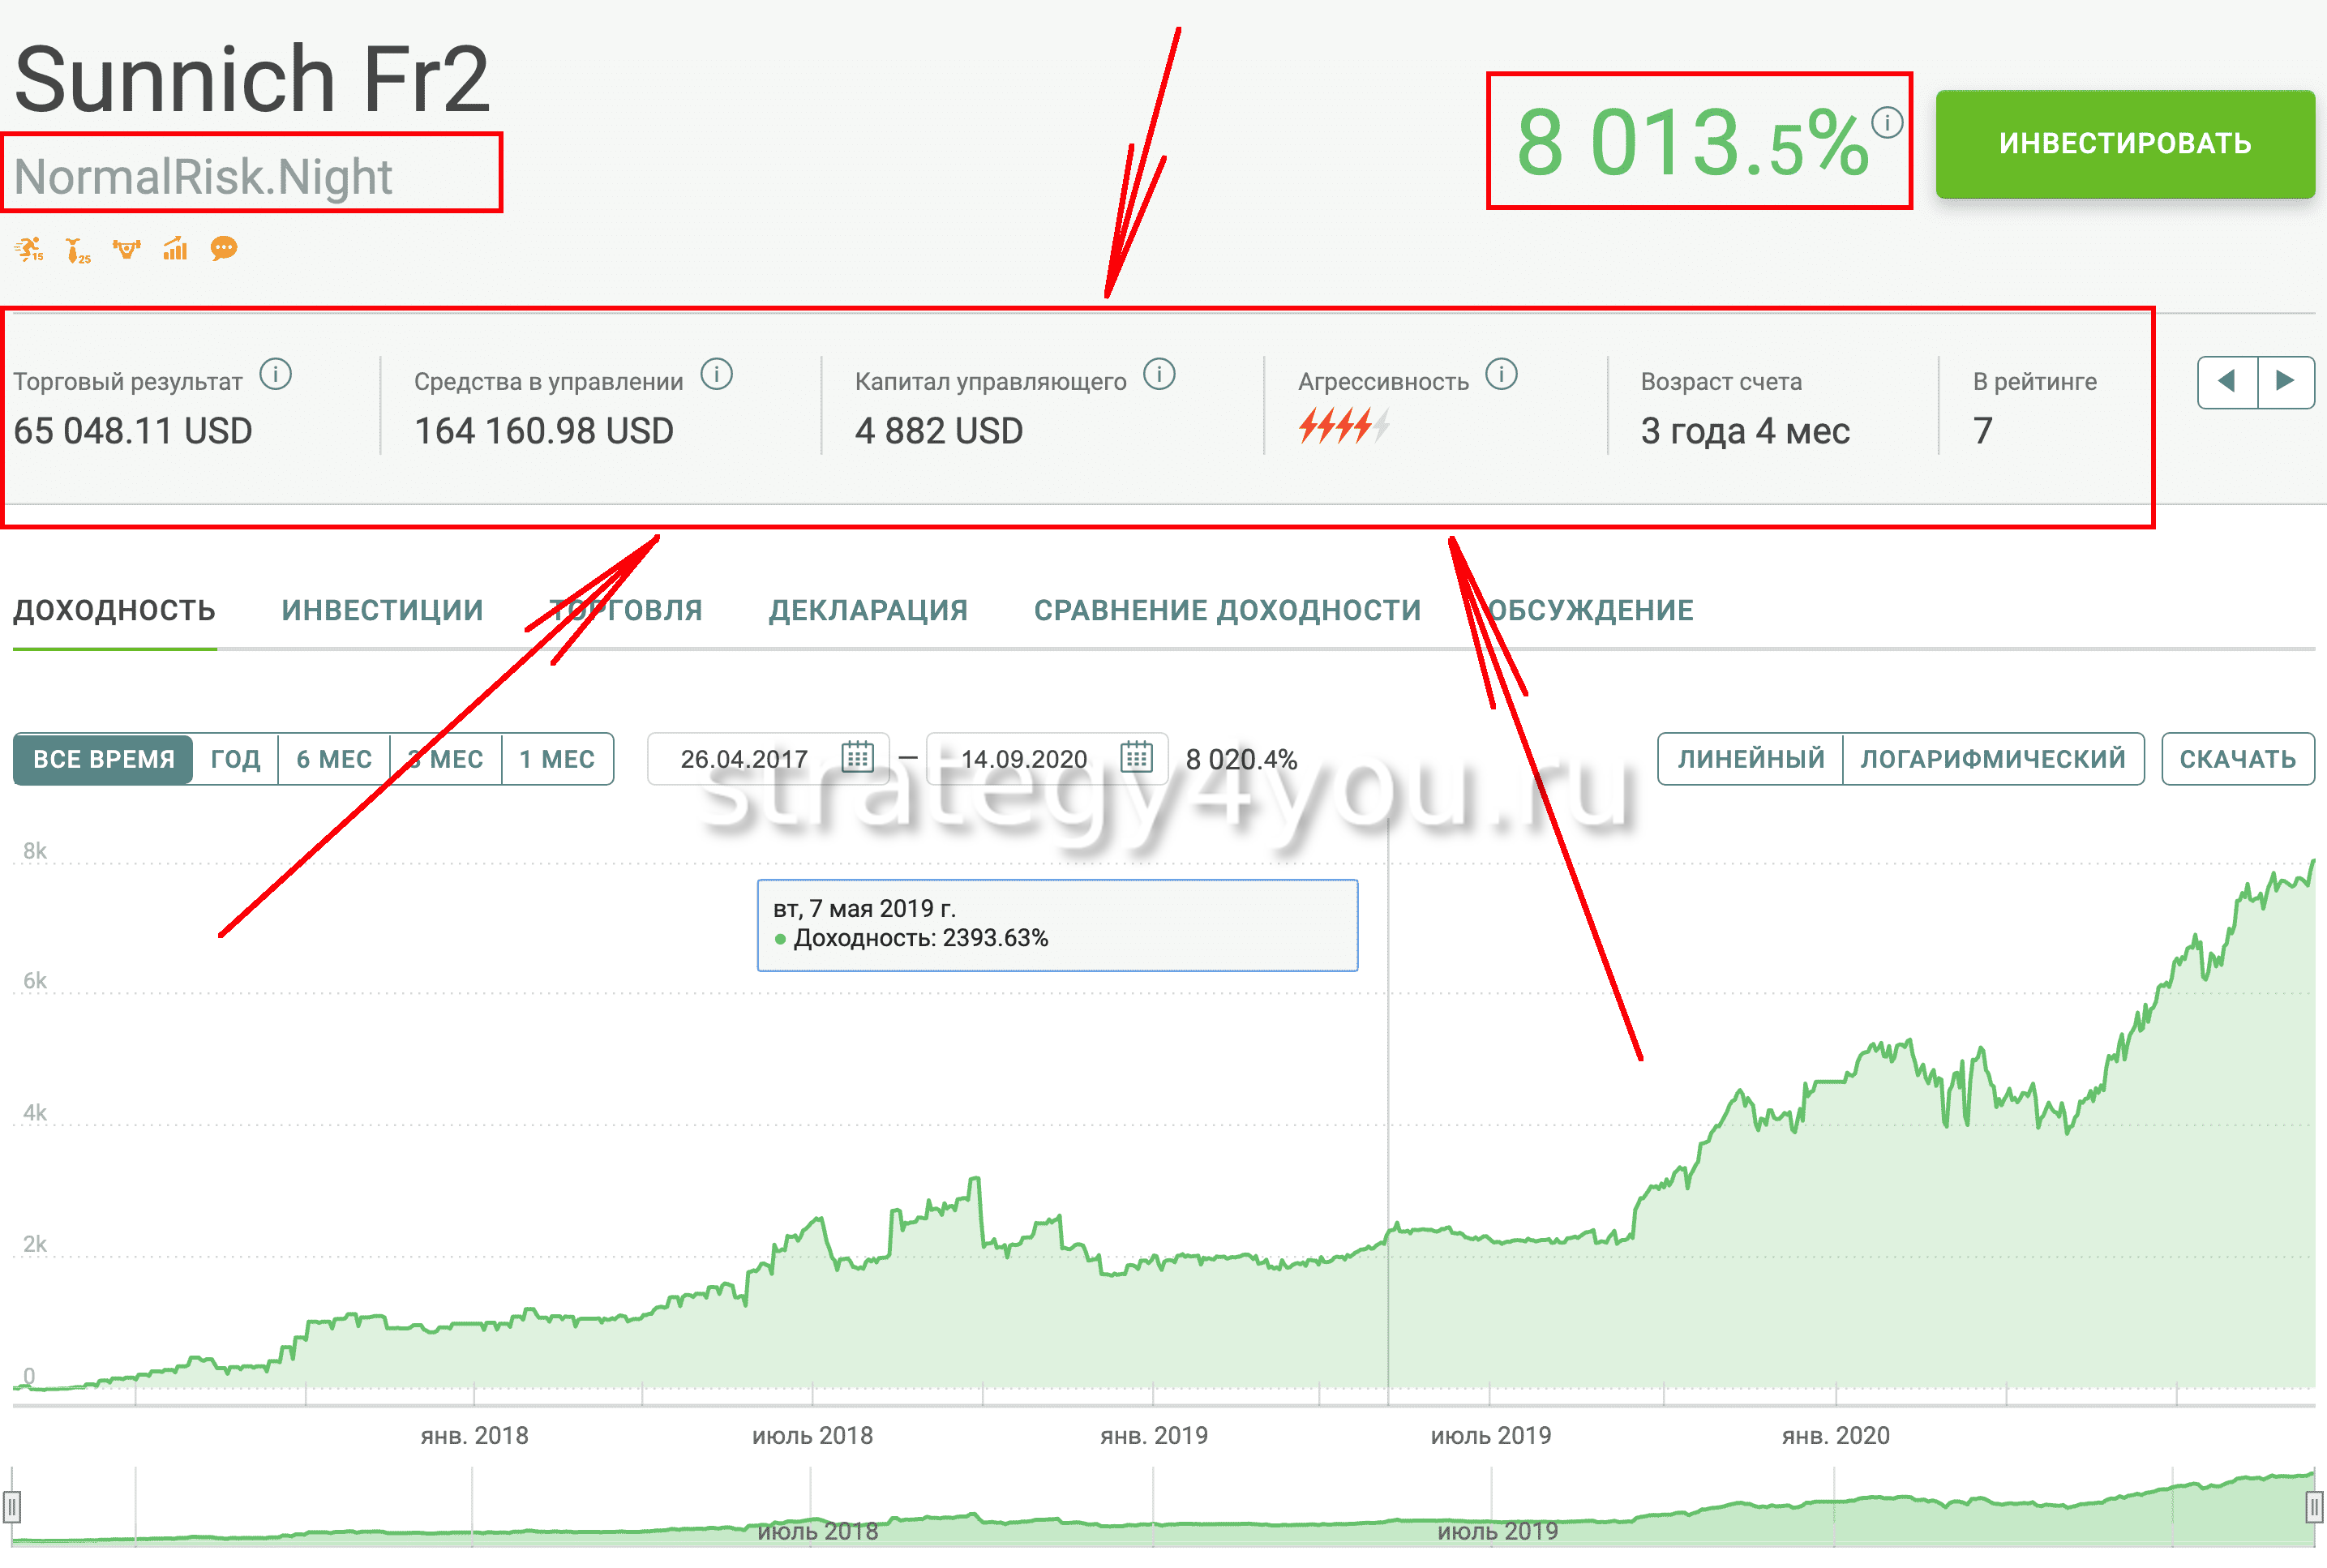This screenshot has height=1568, width=2327.
Task: Open info icon for Капитал управляющего
Action: (1159, 375)
